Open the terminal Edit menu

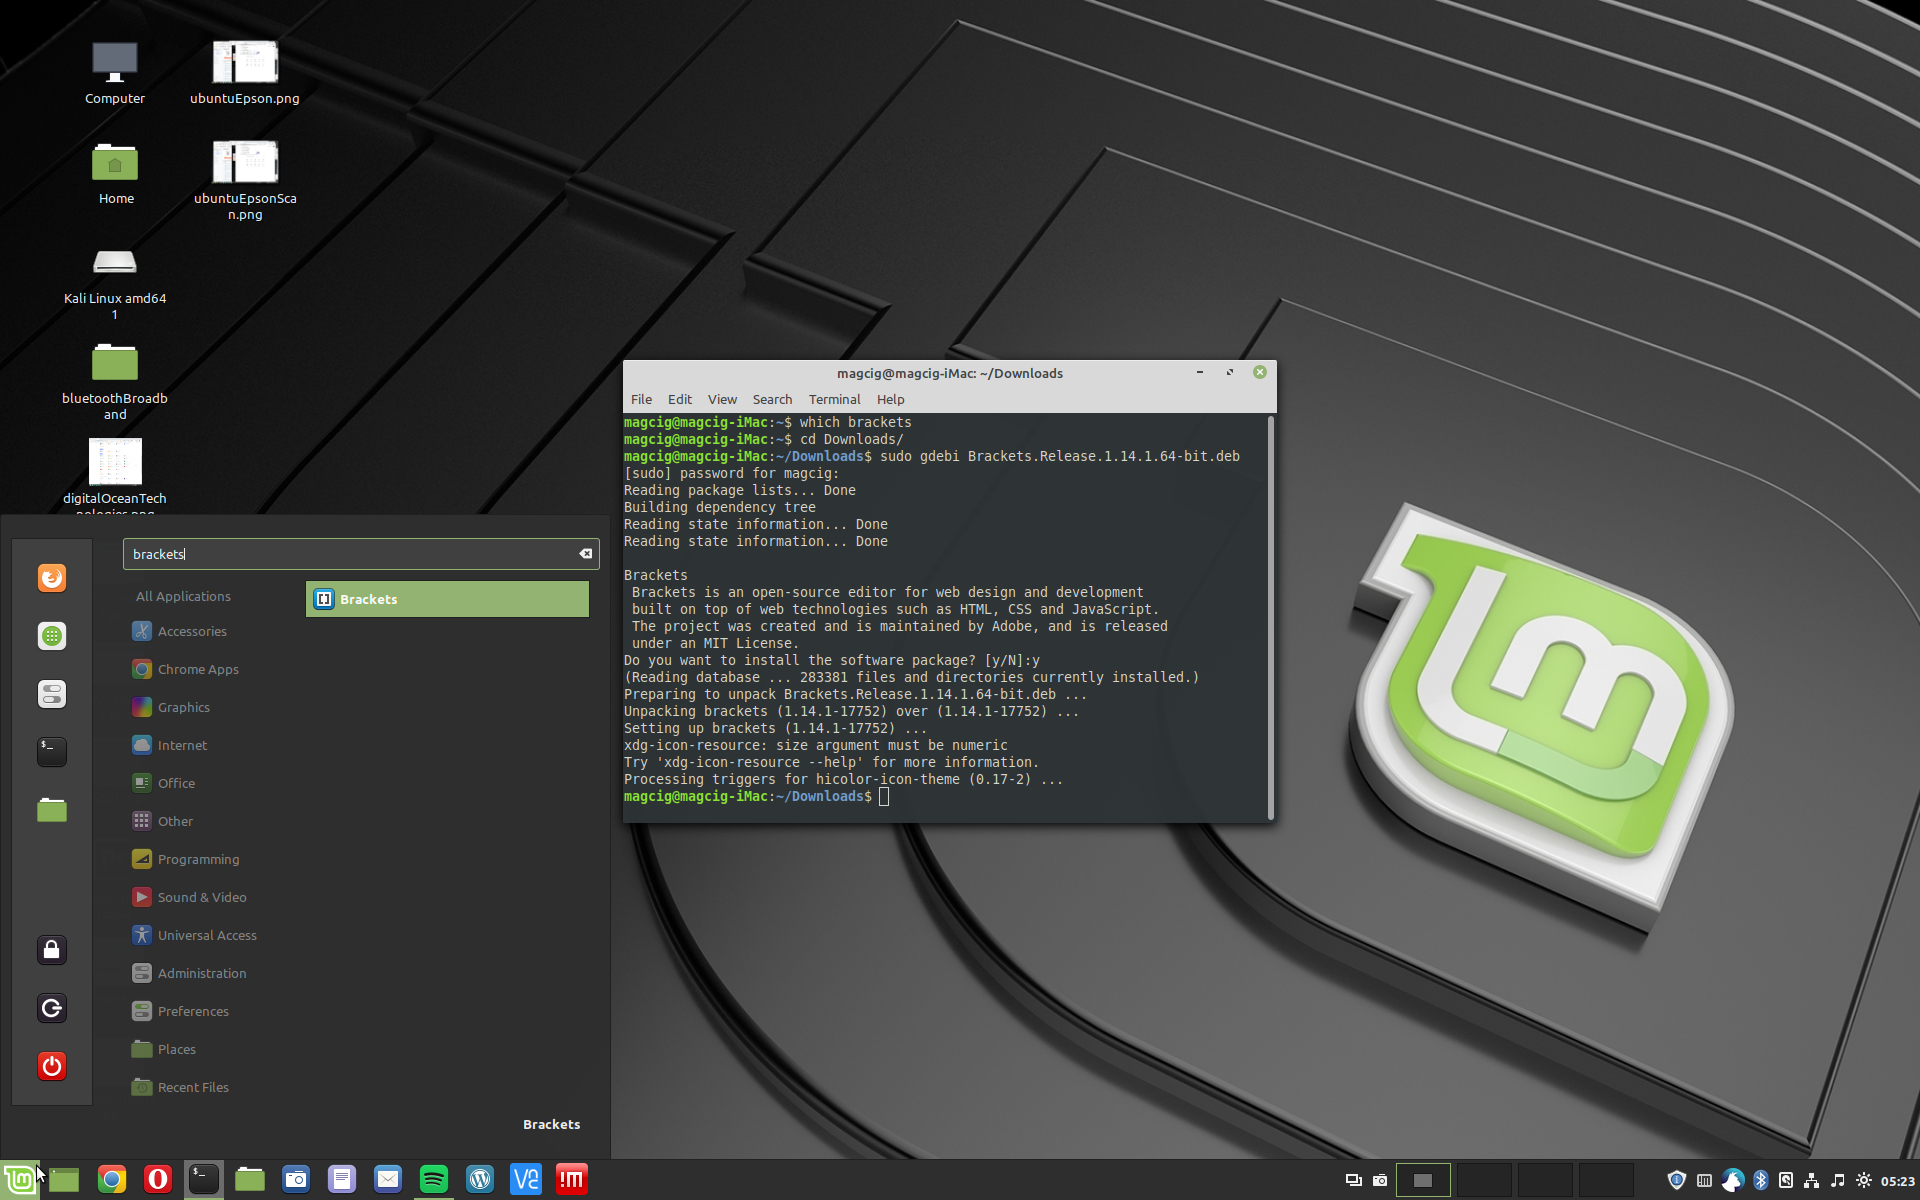[x=680, y=399]
